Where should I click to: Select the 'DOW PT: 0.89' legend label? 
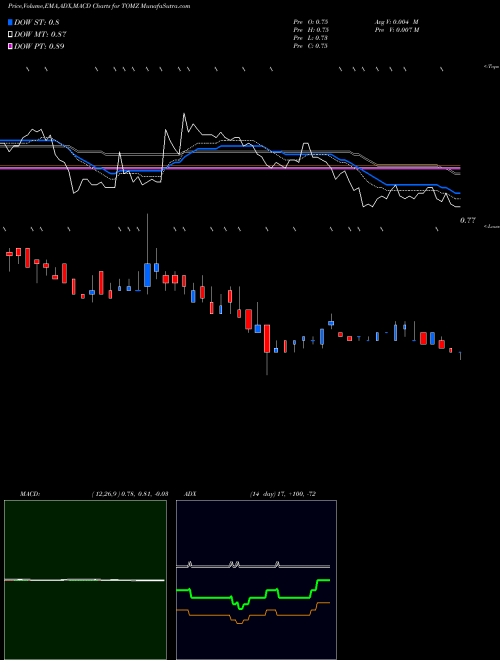click(x=39, y=46)
